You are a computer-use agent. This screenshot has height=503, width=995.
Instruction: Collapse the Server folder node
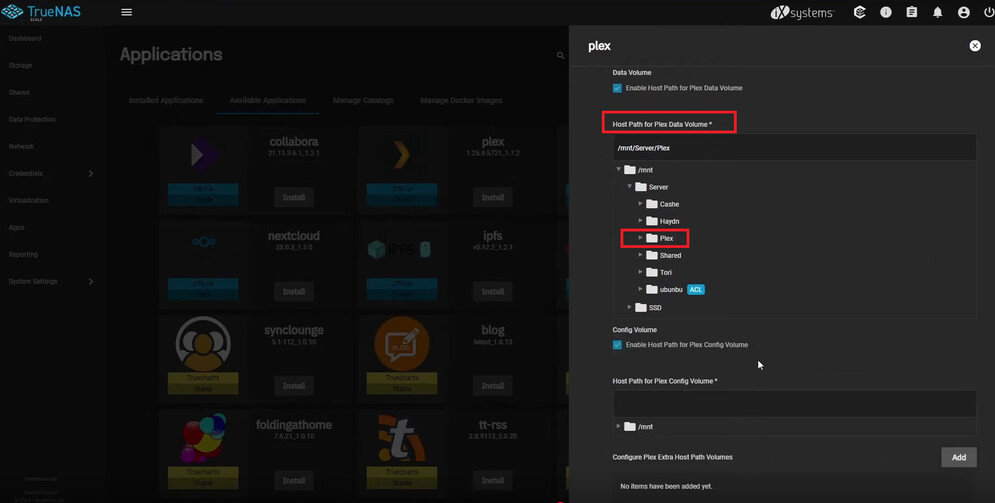(629, 186)
